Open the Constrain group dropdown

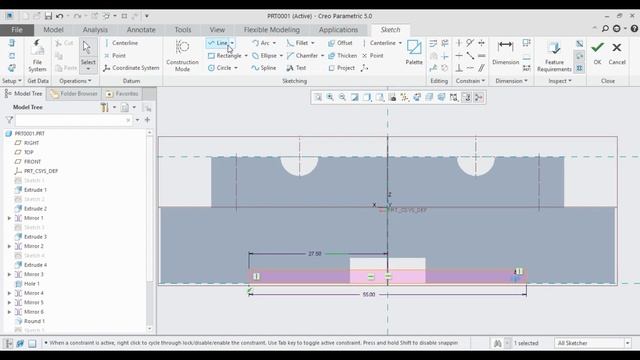click(x=470, y=81)
